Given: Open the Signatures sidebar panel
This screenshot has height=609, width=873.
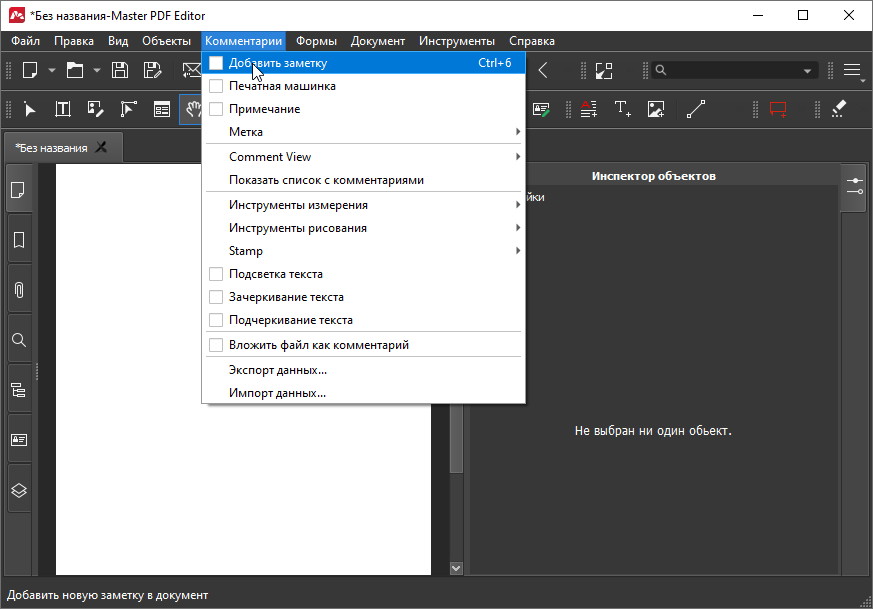Looking at the screenshot, I should [x=19, y=440].
